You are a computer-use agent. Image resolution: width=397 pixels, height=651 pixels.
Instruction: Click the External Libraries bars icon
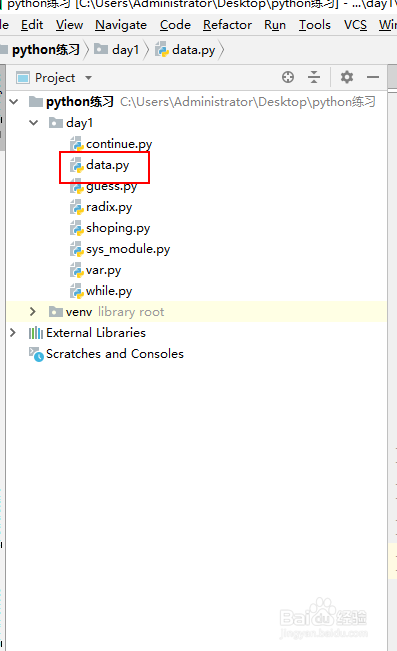pyautogui.click(x=36, y=333)
